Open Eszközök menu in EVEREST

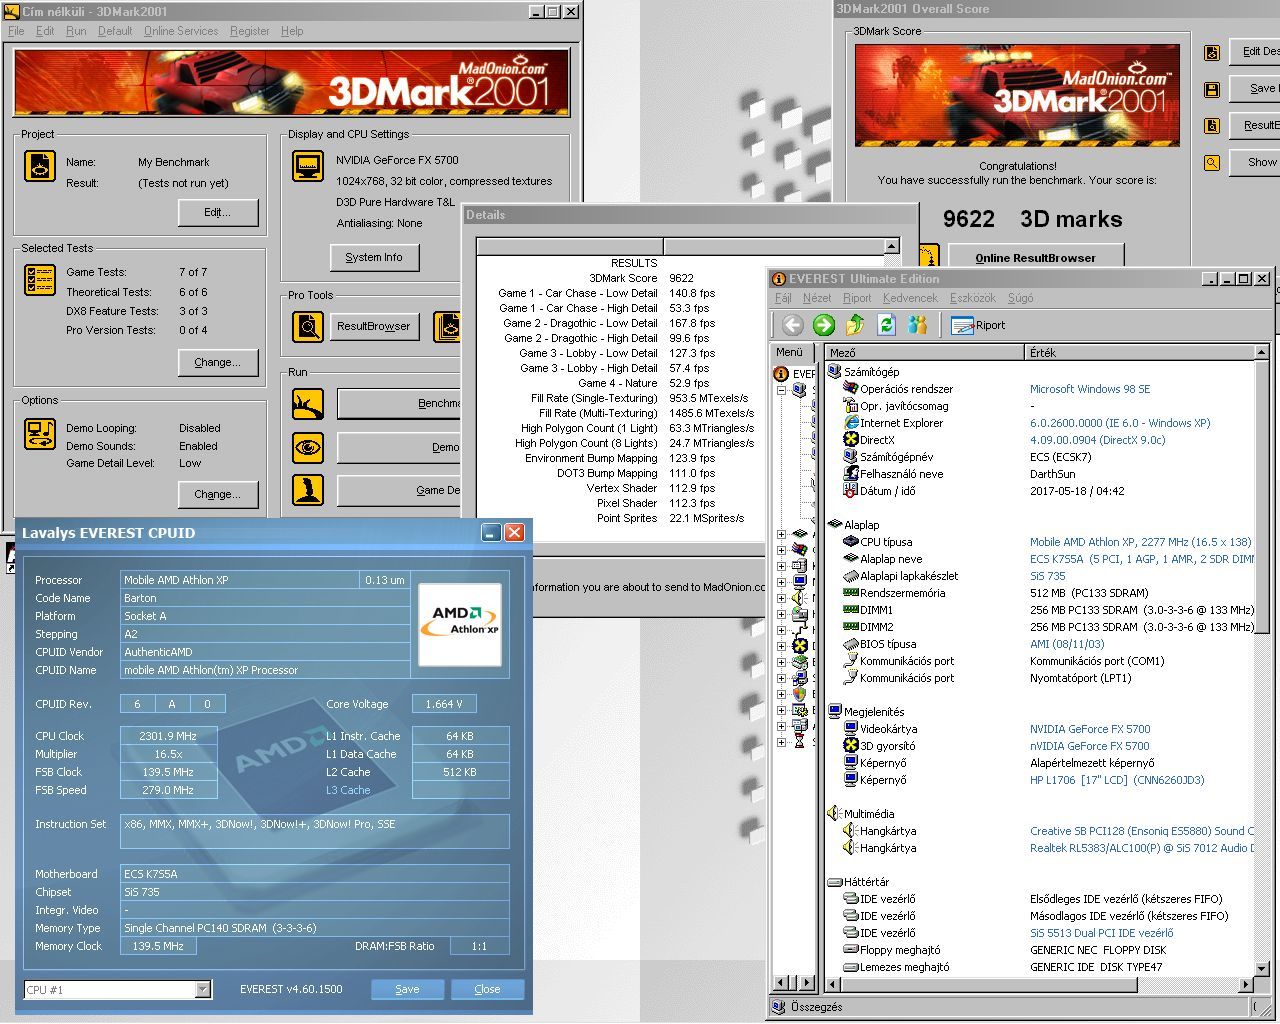973,298
